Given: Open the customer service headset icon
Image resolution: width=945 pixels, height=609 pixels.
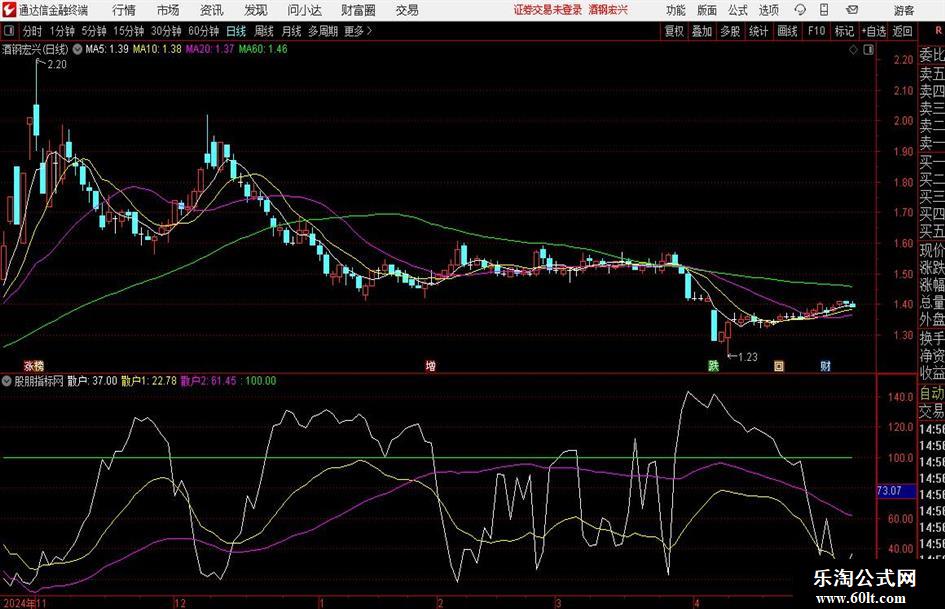Looking at the screenshot, I should coord(800,10).
